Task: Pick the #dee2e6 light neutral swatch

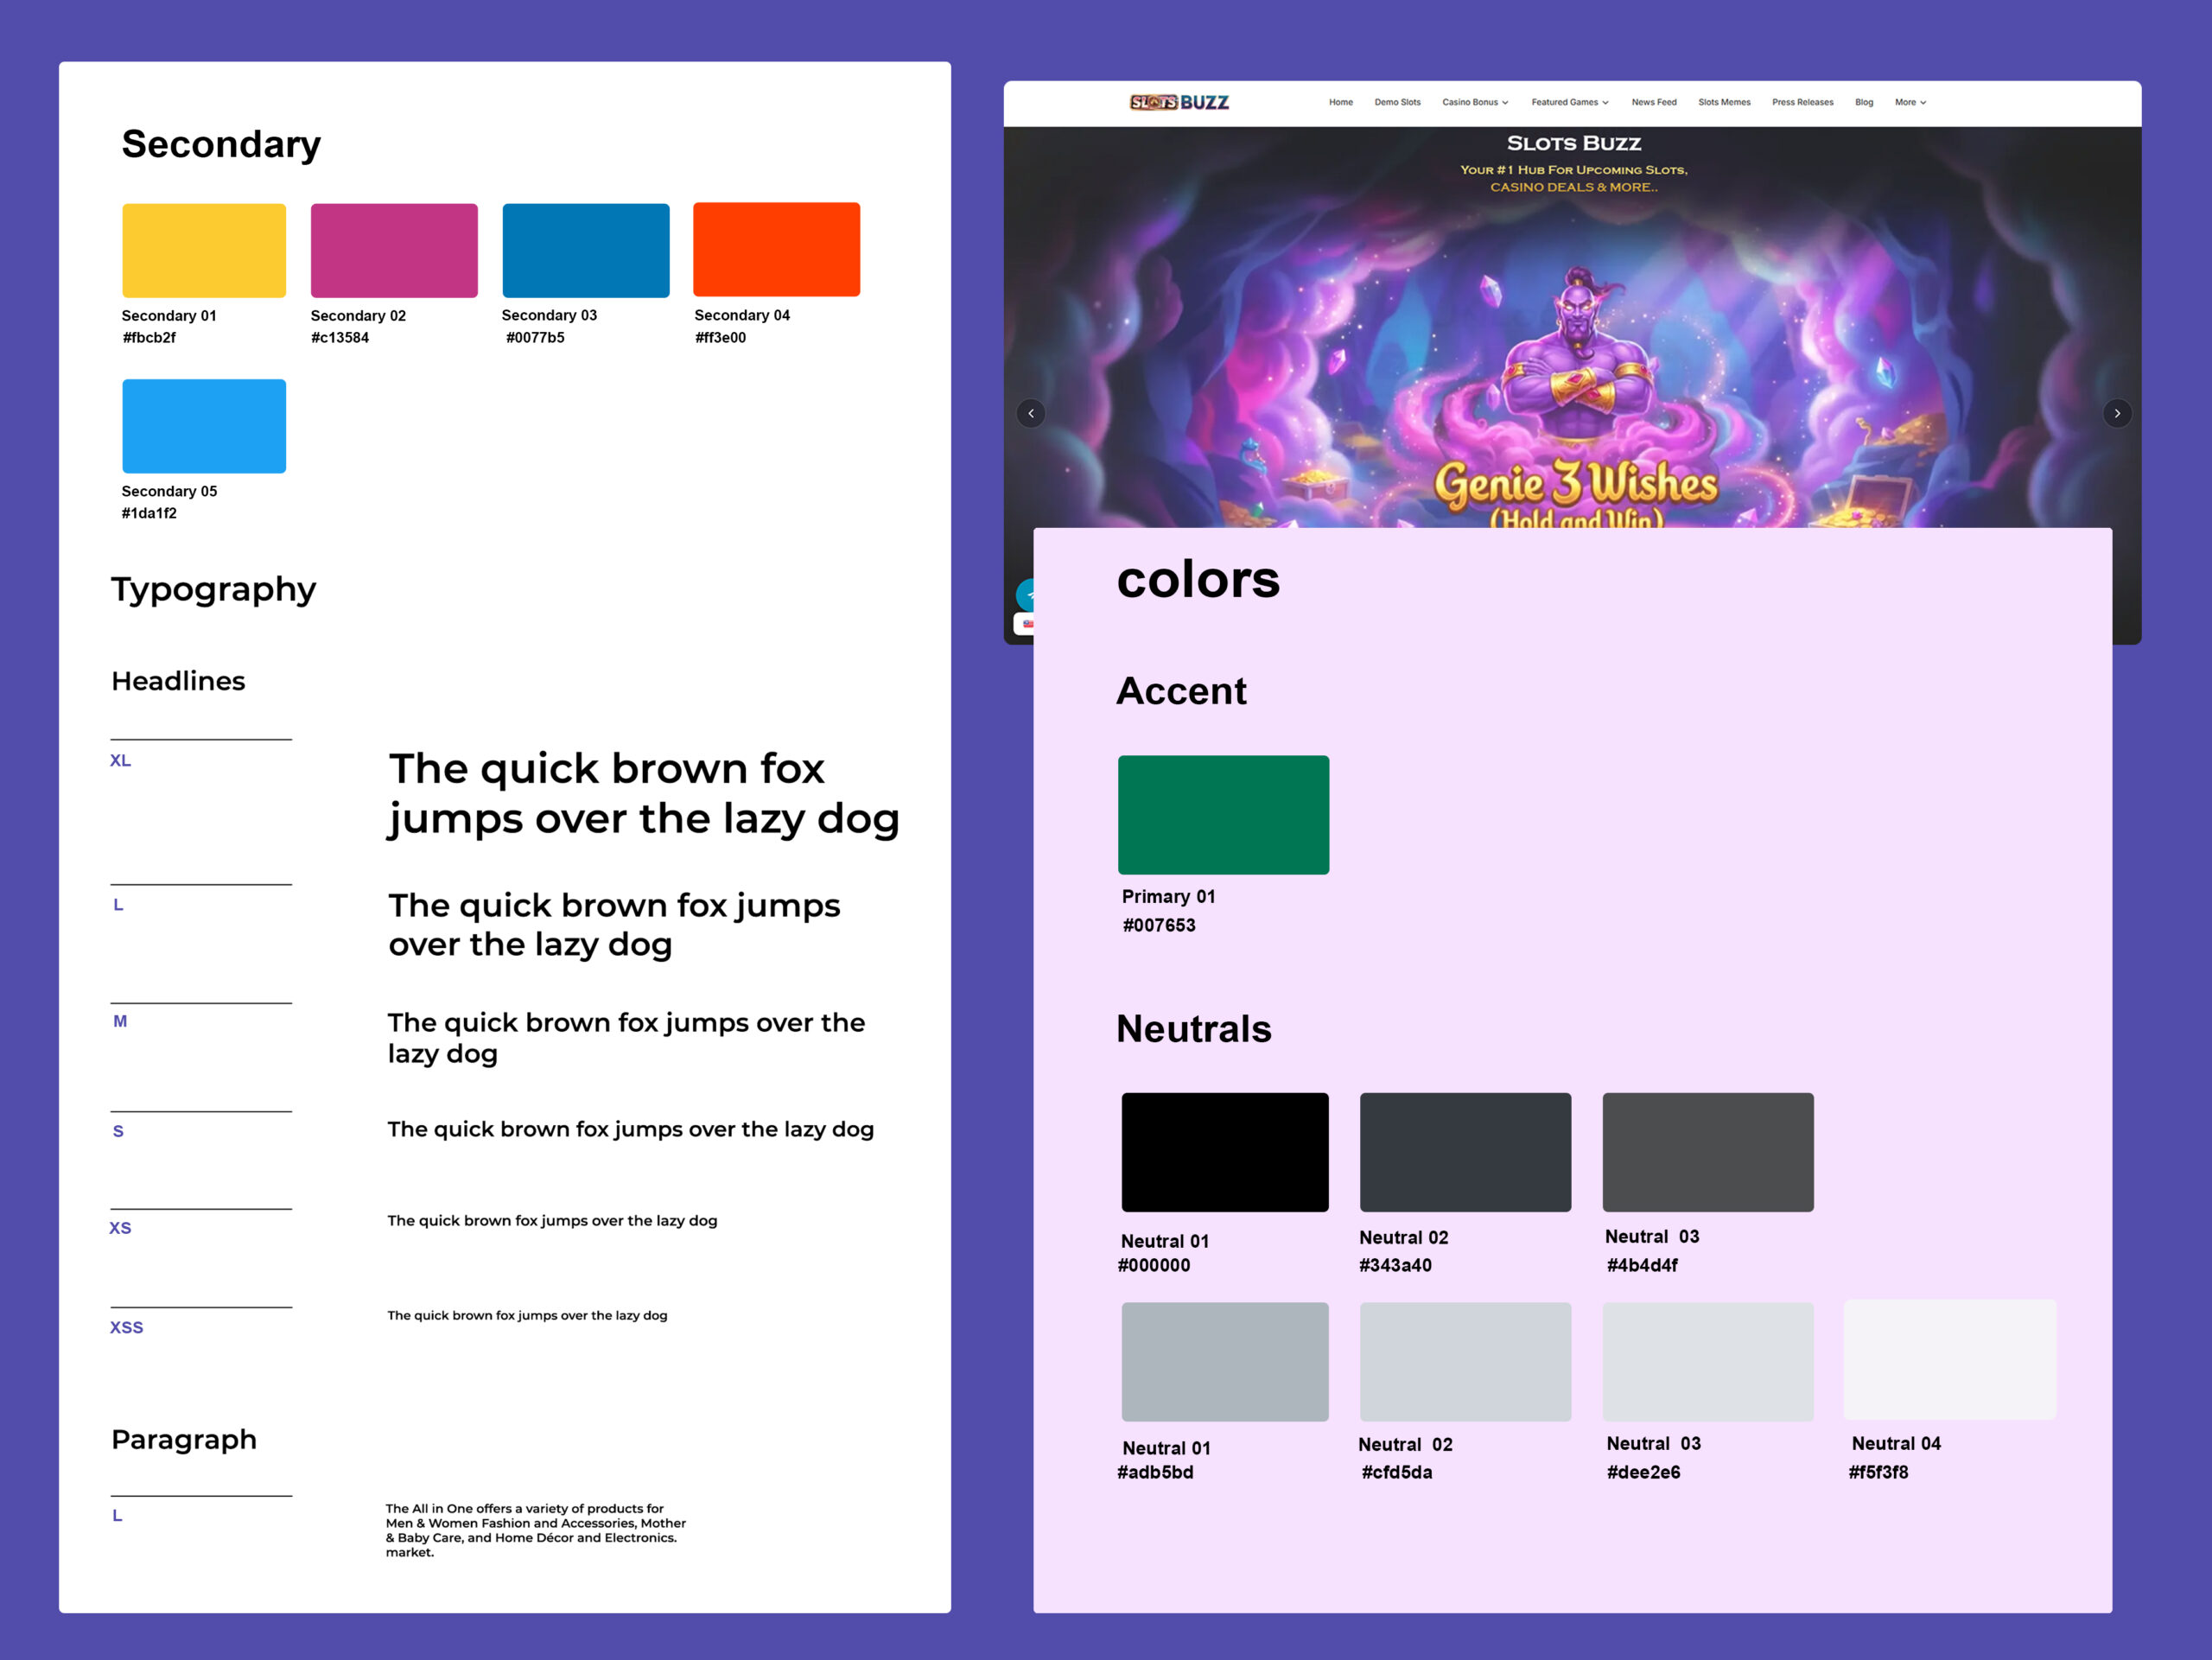Action: (1708, 1362)
